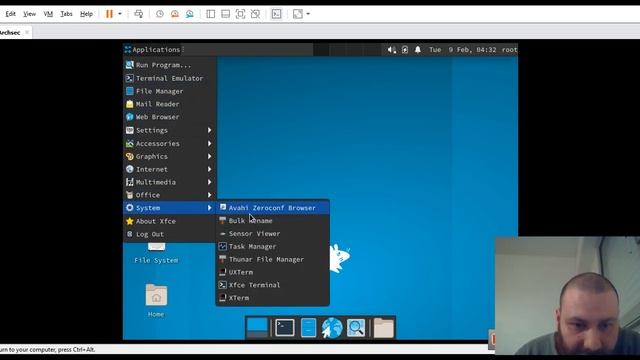
Task: Open the VMware VM menu
Action: click(x=48, y=14)
